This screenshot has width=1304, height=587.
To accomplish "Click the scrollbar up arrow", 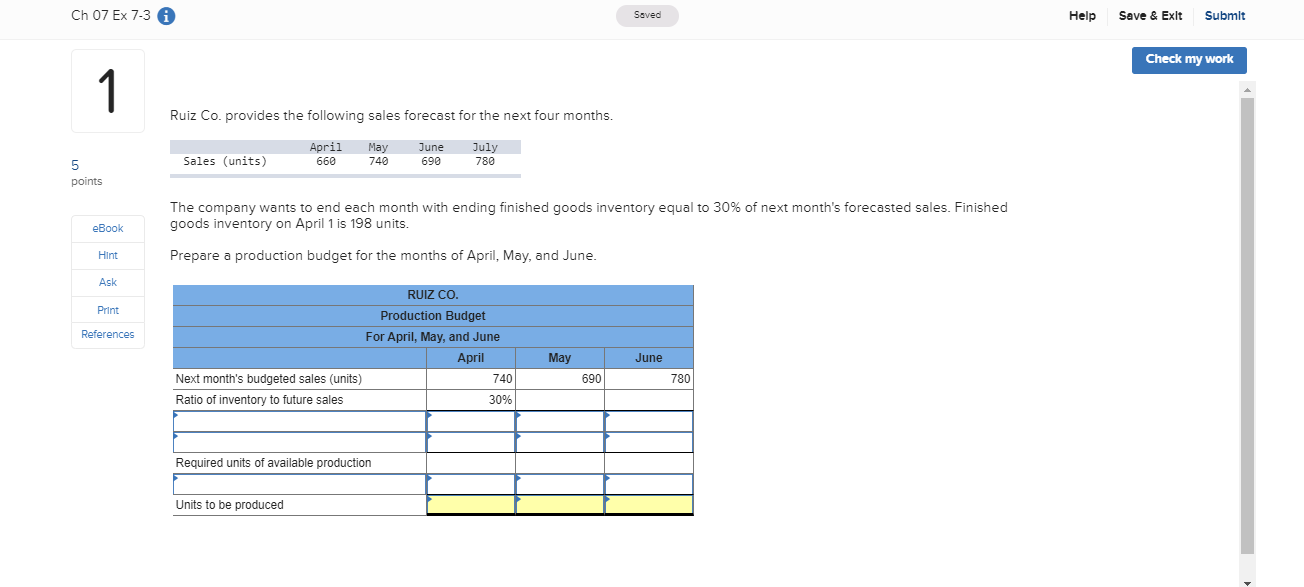I will (1246, 90).
